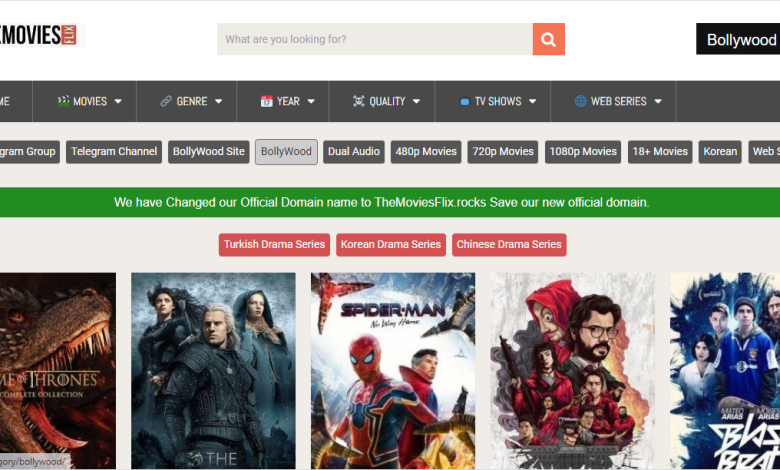Open the 1080p Movies tag
Screen dimensions: 780x470
pos(583,152)
